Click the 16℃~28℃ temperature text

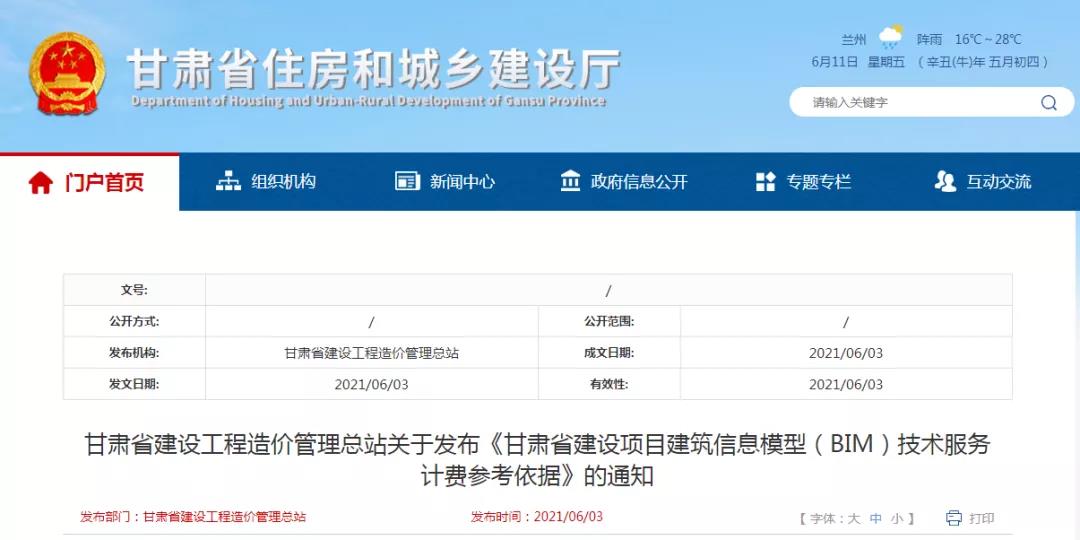[x=988, y=40]
